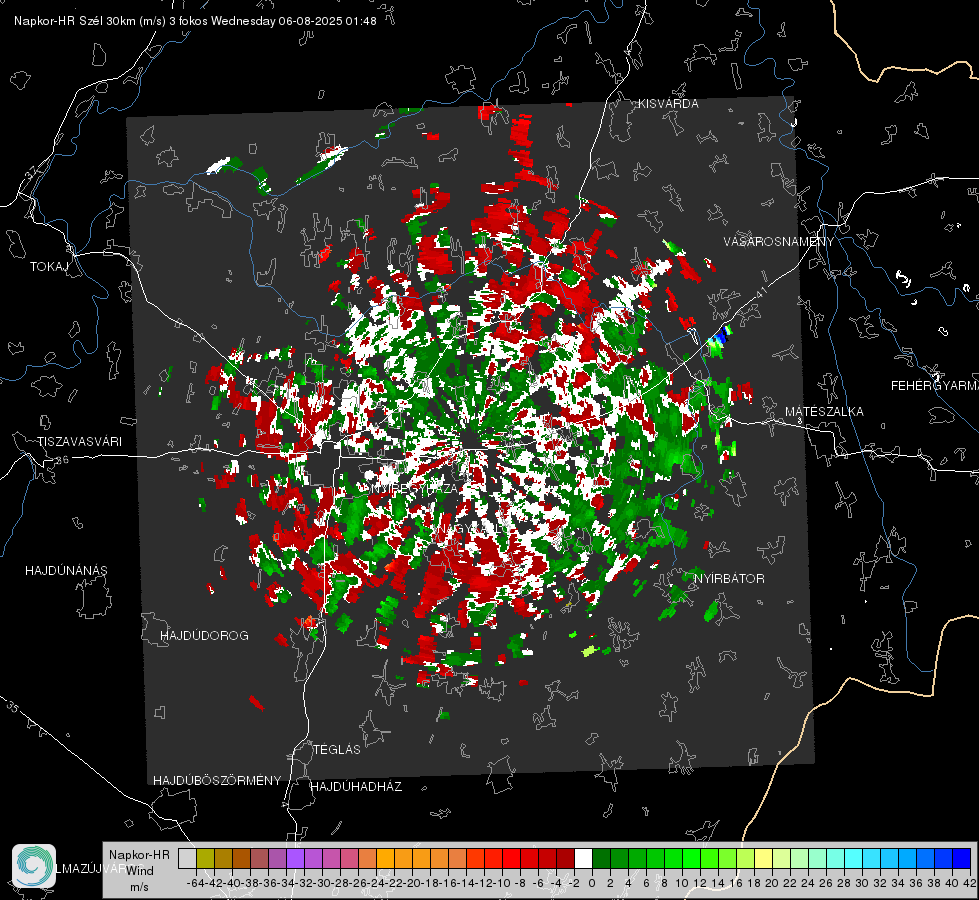This screenshot has height=900, width=979.
Task: Select the white zero-velocity legend swatch
Action: click(x=583, y=858)
